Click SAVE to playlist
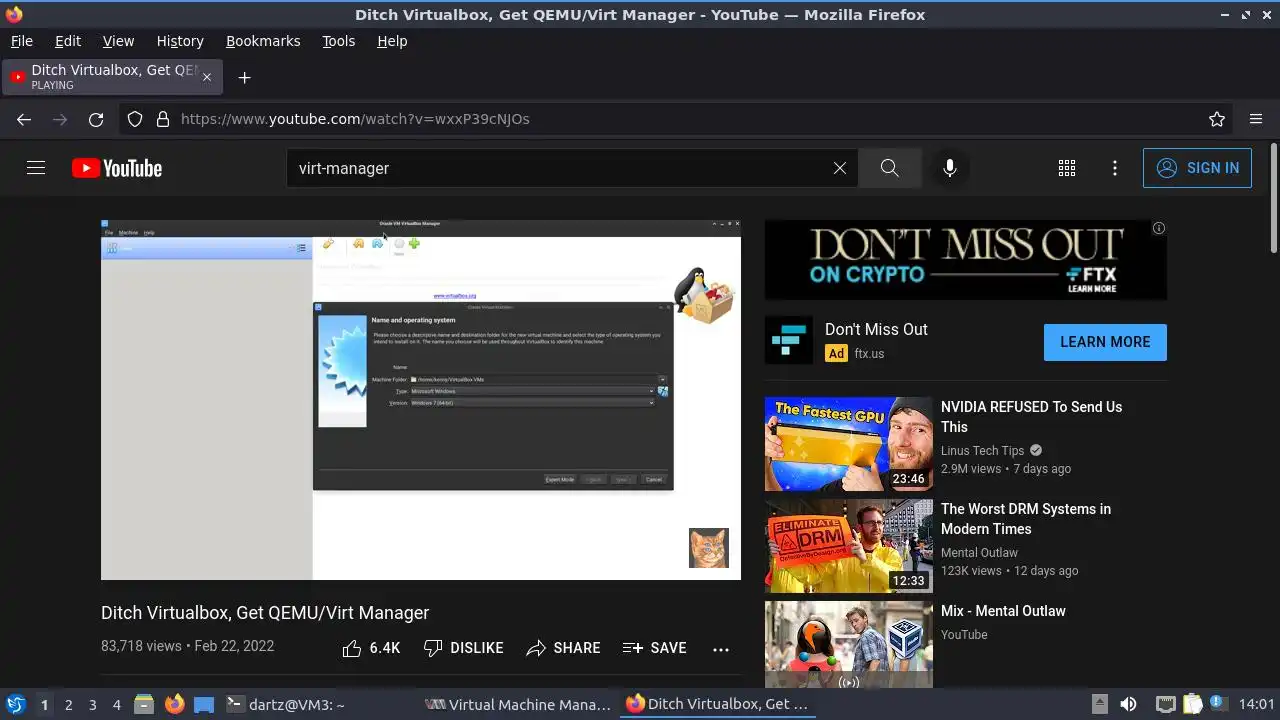 (x=654, y=648)
